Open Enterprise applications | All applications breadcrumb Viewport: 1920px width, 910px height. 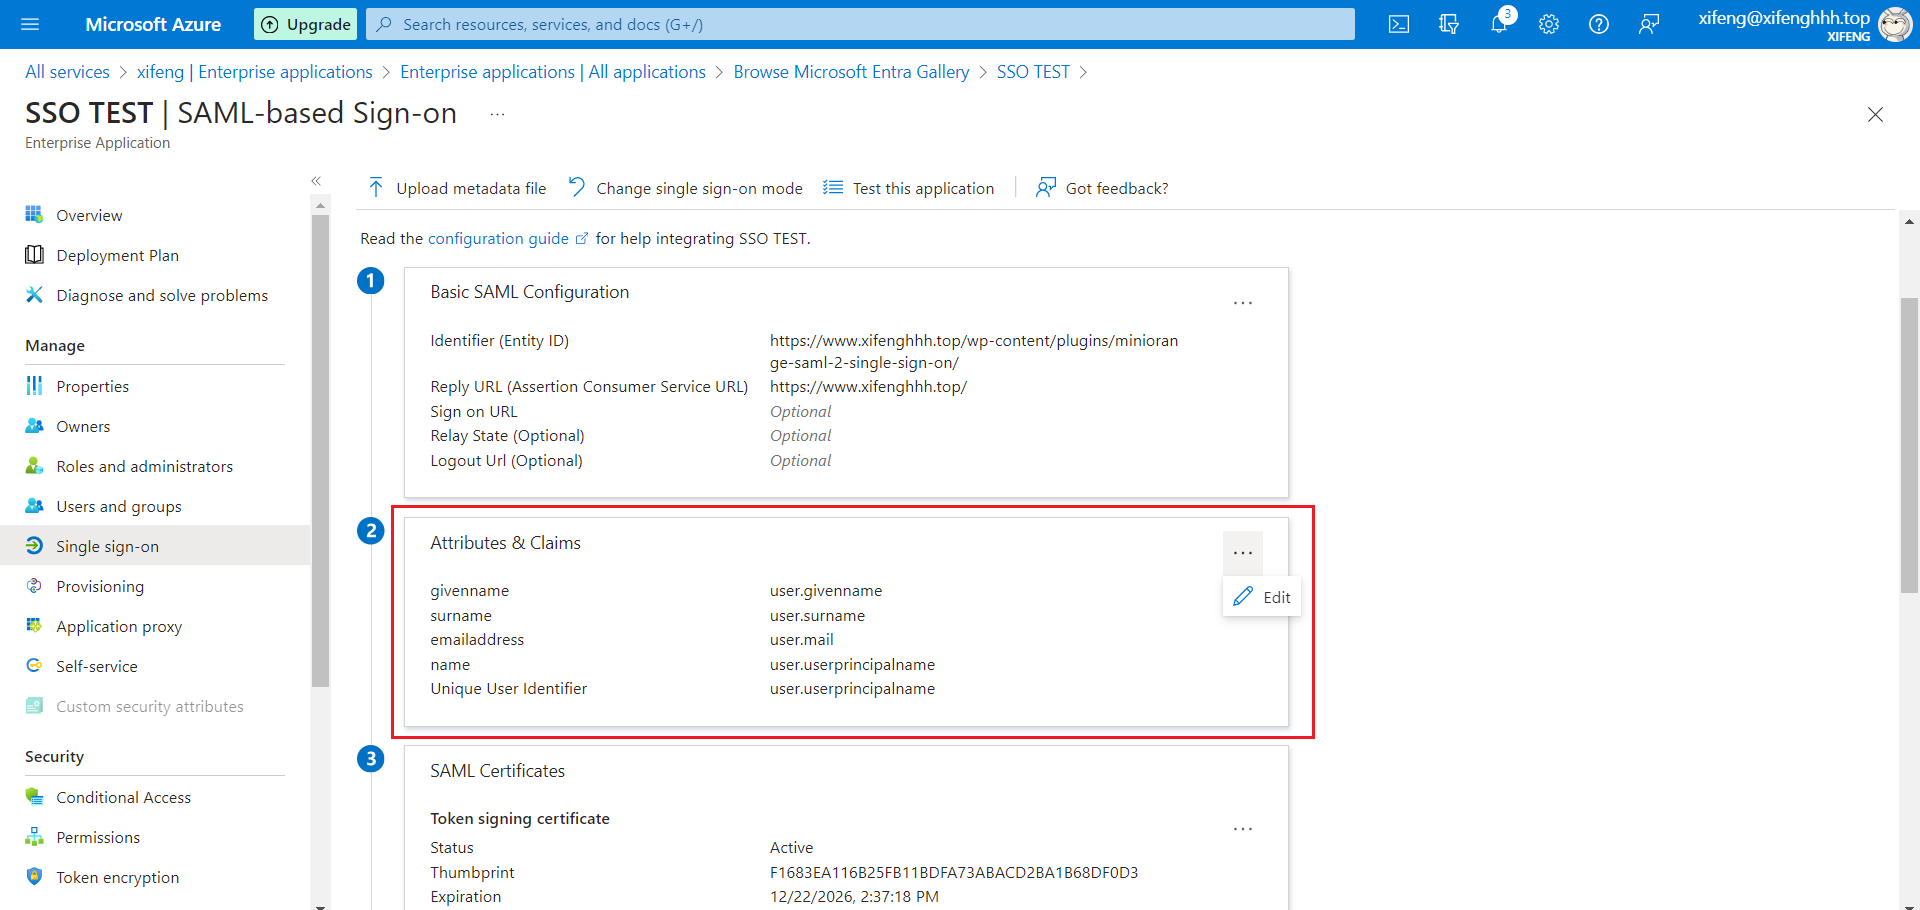point(553,72)
